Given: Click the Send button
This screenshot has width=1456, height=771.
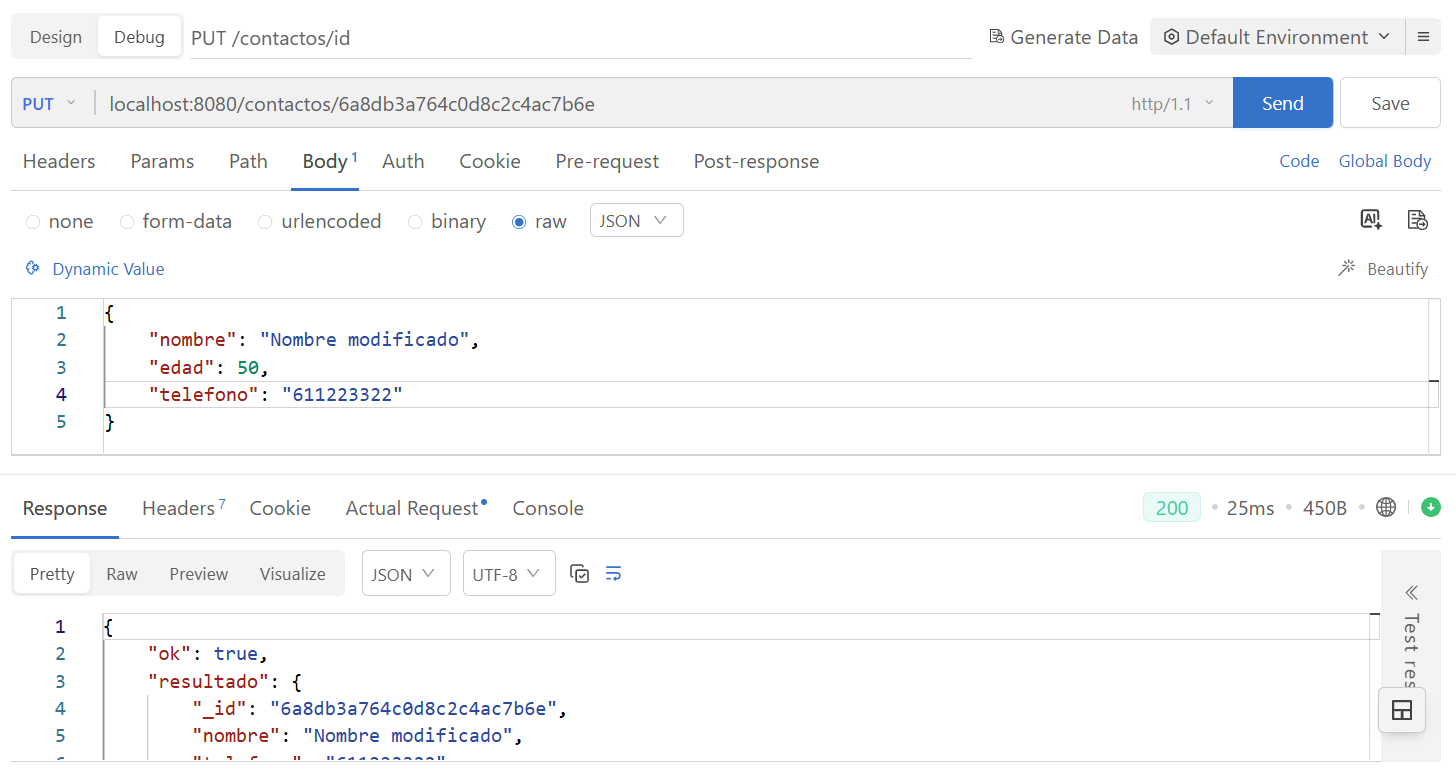Looking at the screenshot, I should (1283, 103).
